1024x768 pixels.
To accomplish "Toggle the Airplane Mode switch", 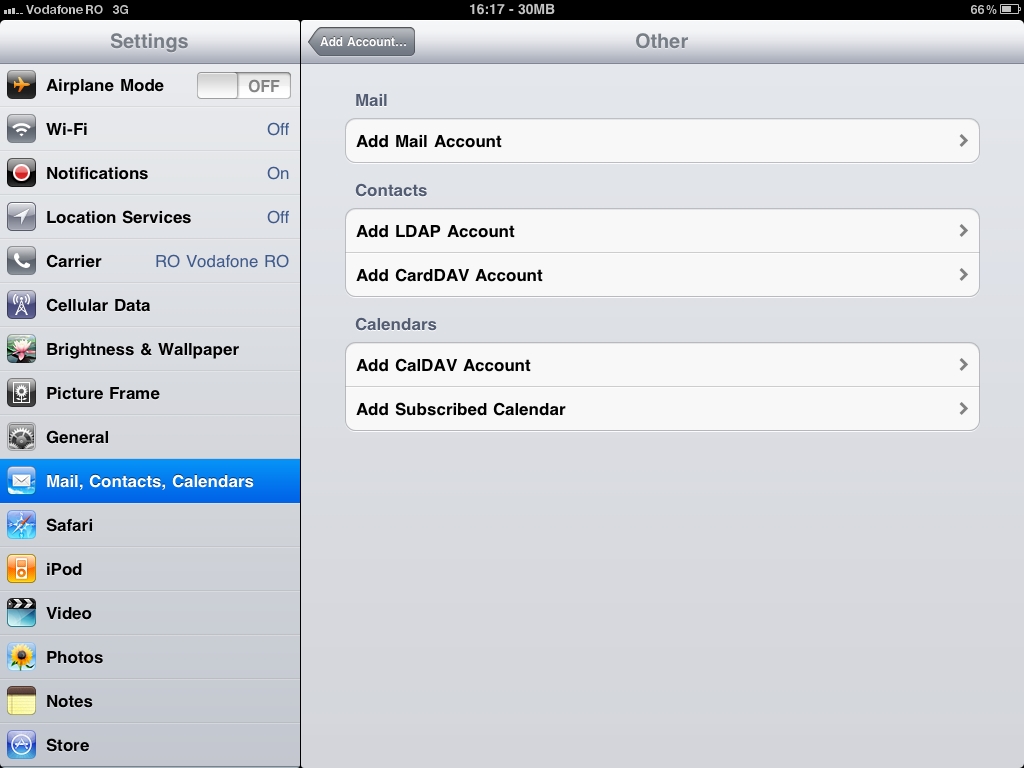I will (244, 86).
